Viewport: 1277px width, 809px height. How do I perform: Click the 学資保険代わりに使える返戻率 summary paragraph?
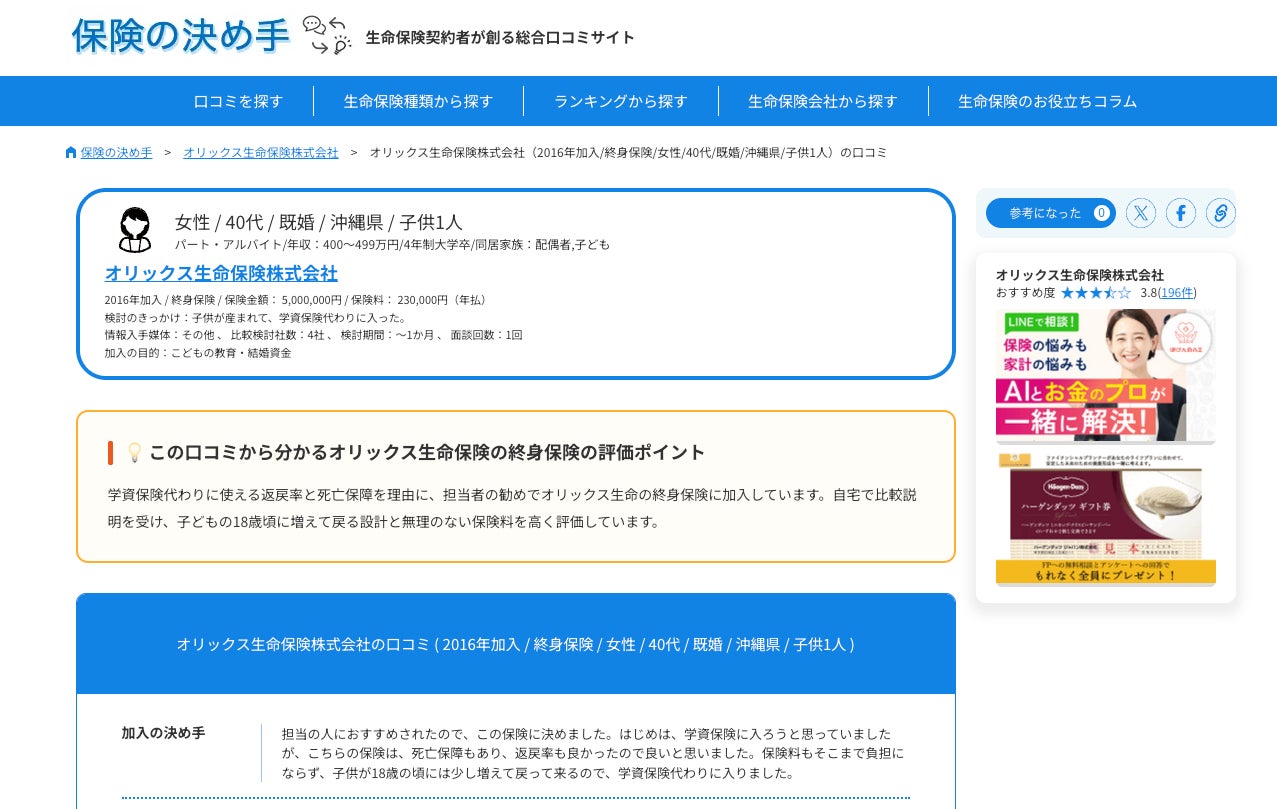512,508
